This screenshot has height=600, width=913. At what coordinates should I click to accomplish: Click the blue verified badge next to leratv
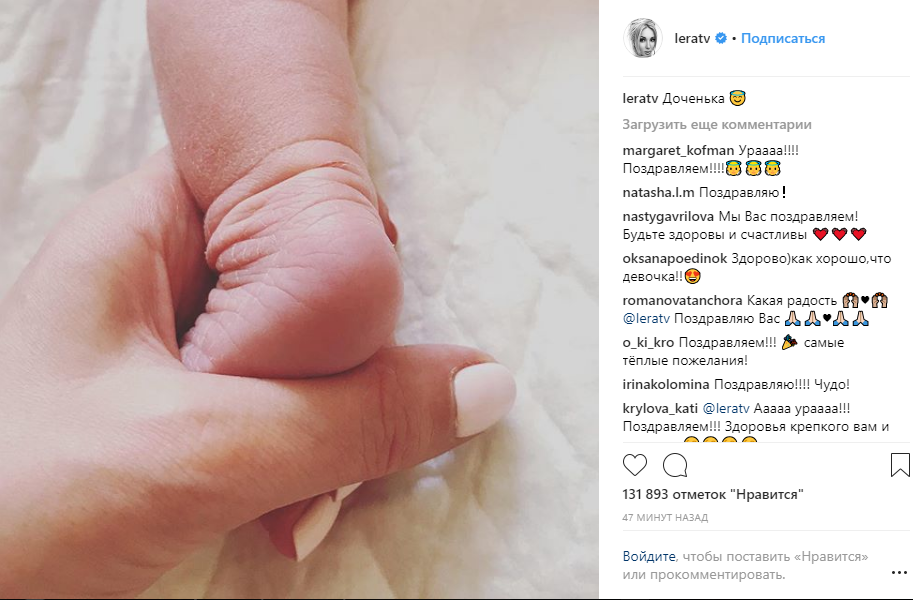coord(721,38)
